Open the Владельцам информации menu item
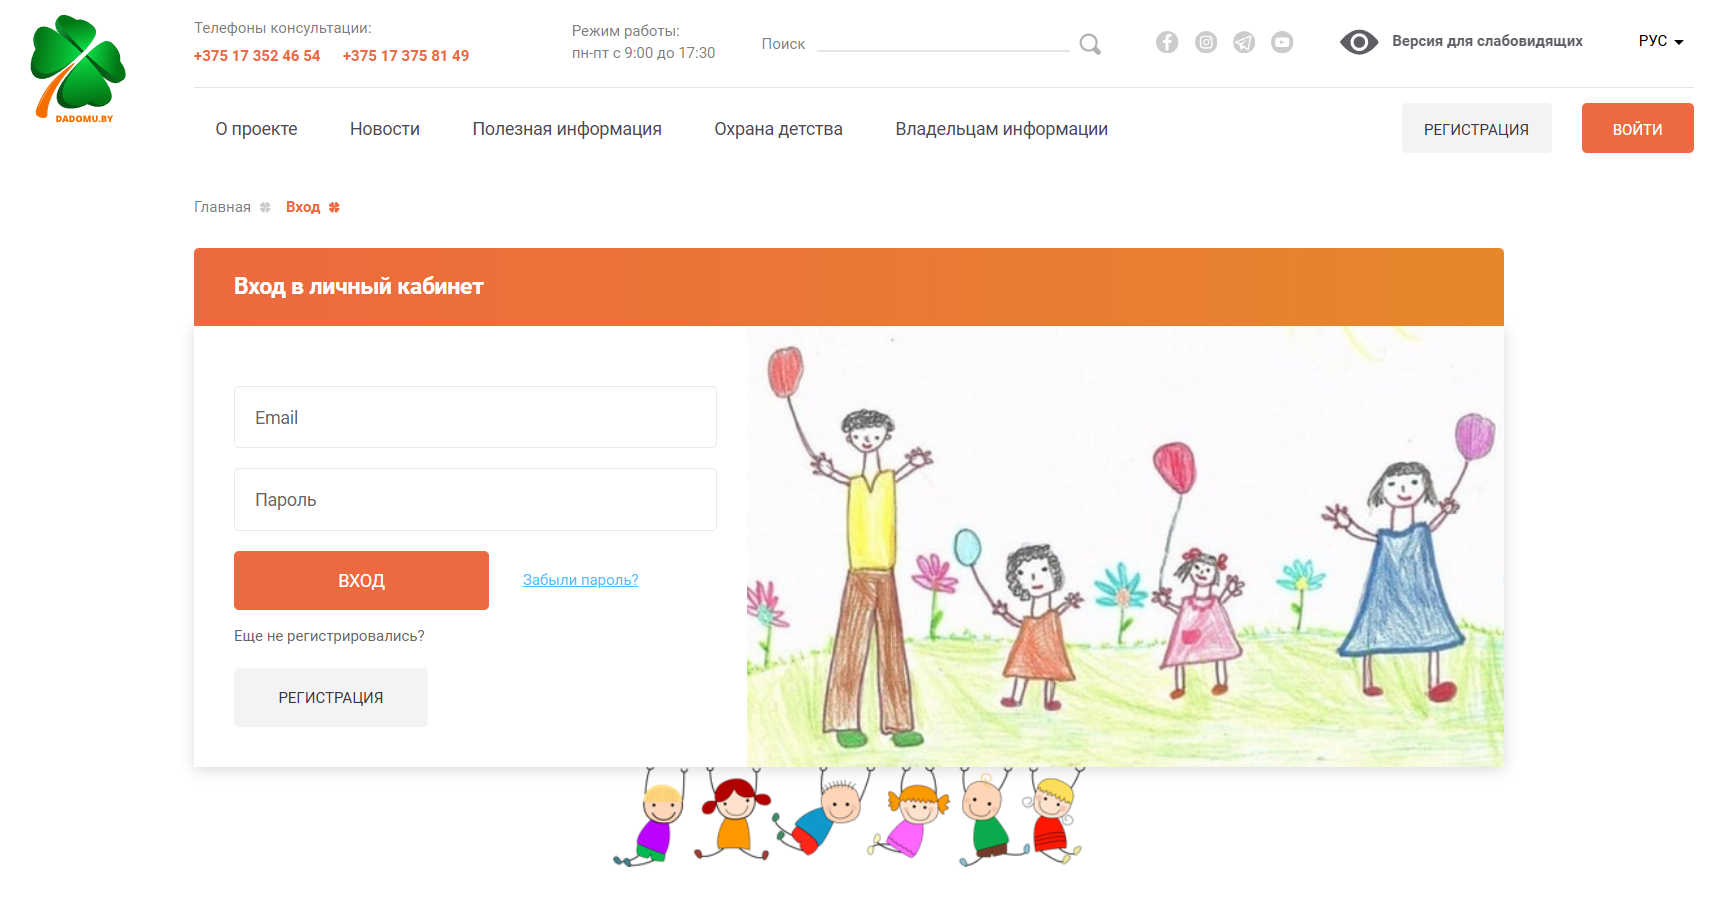The image size is (1725, 918). click(1001, 129)
